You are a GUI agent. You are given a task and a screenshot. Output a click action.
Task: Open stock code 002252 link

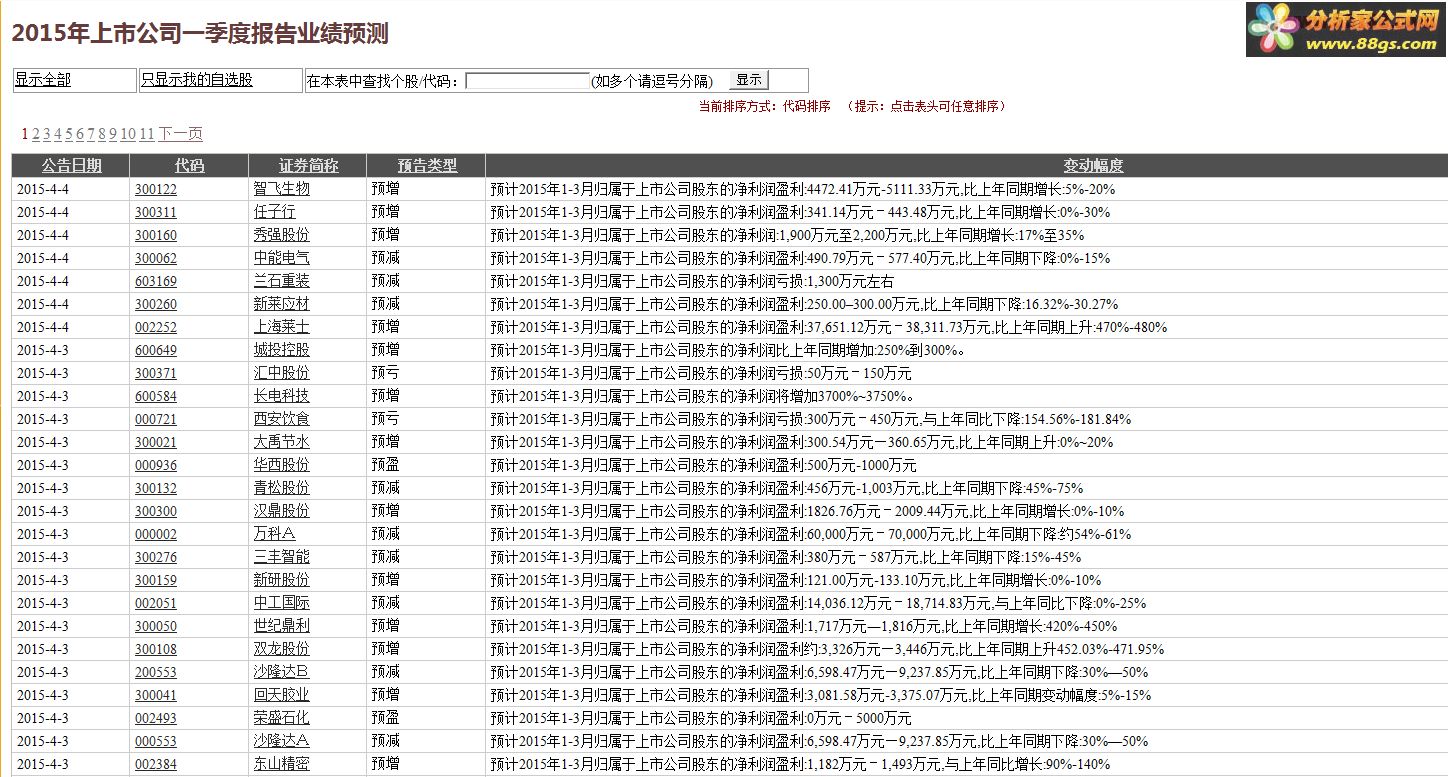pos(156,327)
